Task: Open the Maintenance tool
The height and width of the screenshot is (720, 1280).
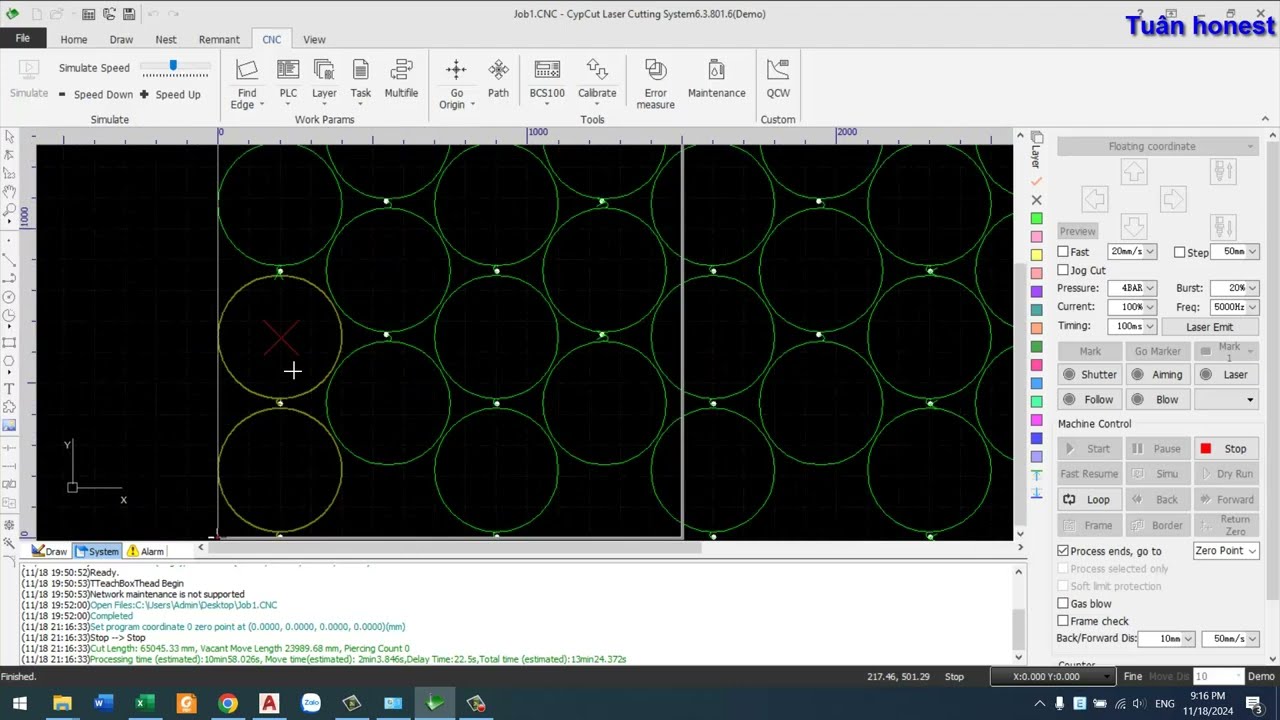Action: click(x=716, y=80)
